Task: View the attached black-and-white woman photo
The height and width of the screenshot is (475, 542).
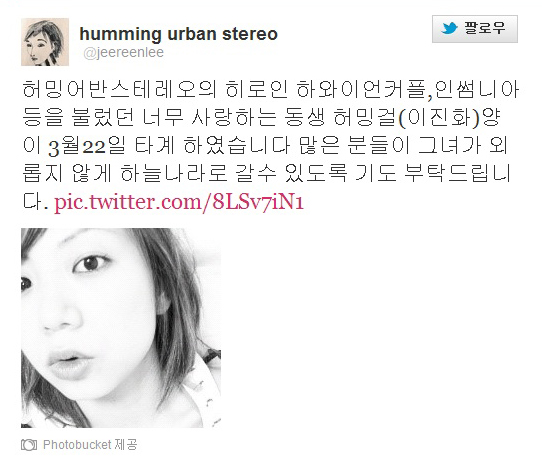Action: [121, 328]
